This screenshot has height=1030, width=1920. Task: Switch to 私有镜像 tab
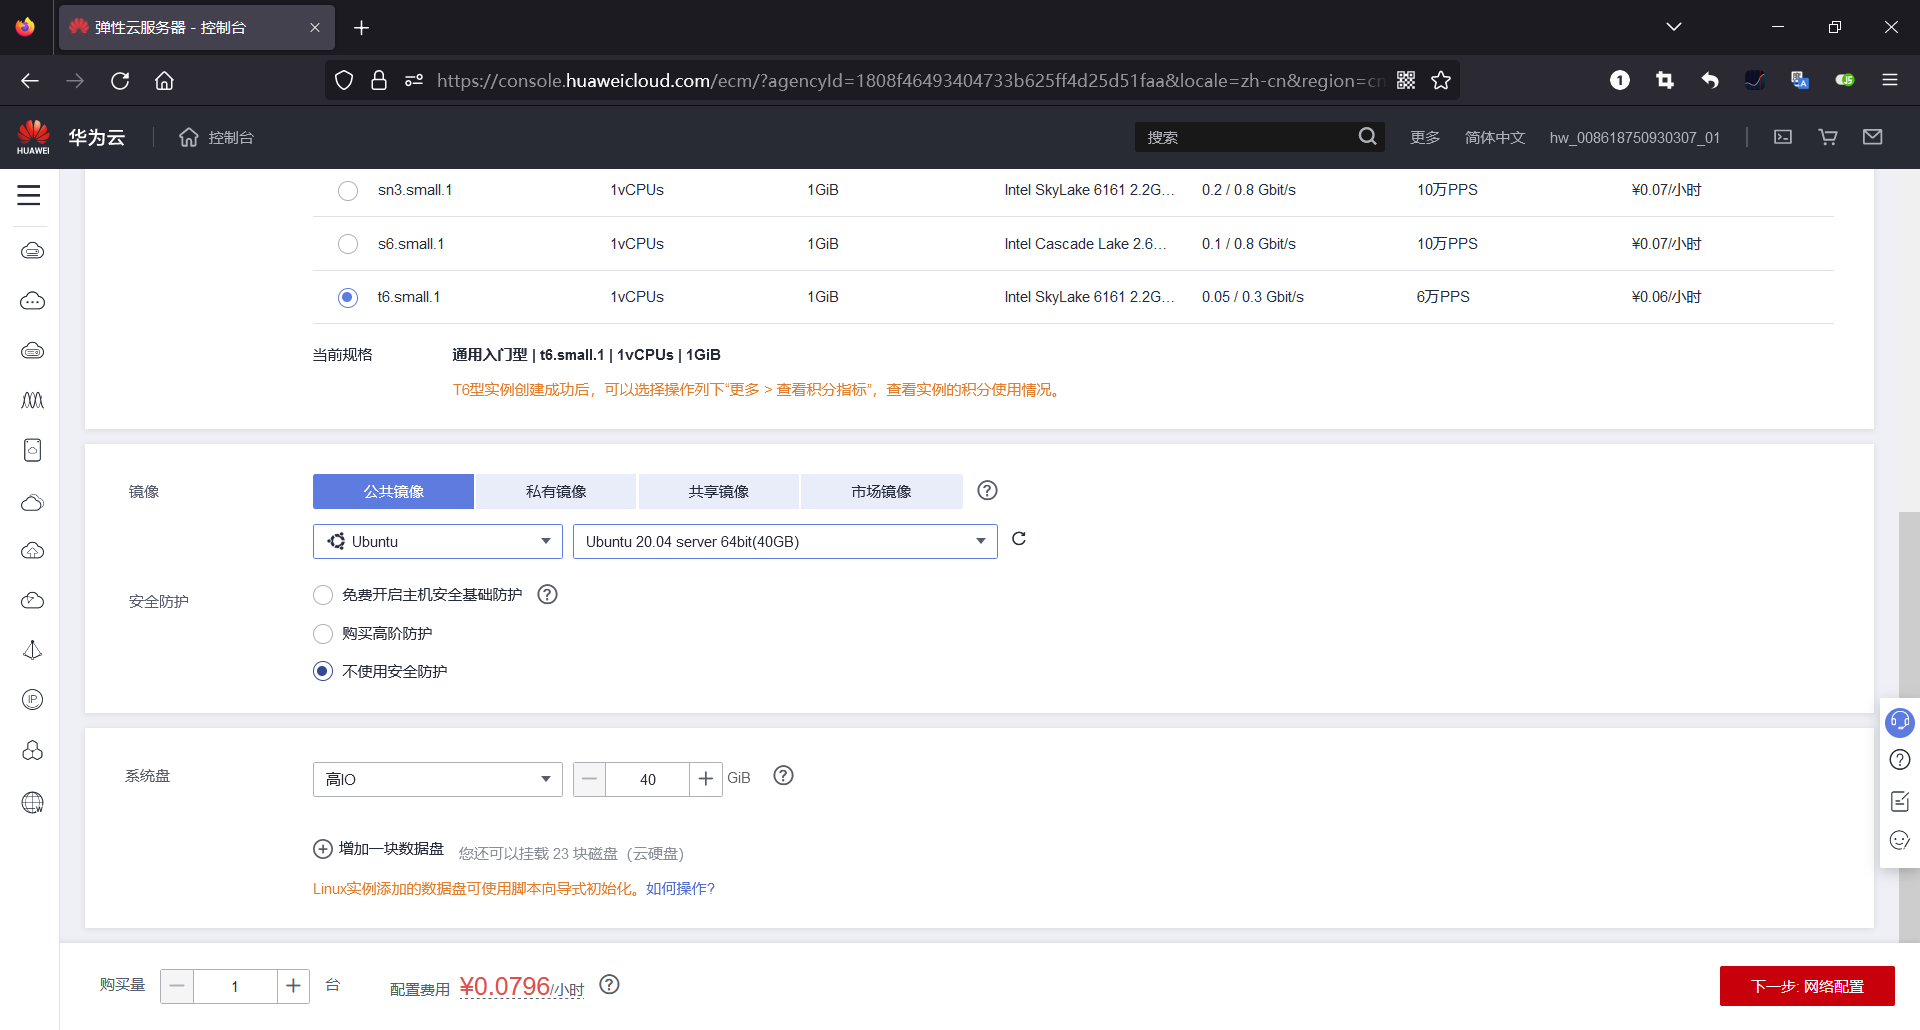(556, 491)
